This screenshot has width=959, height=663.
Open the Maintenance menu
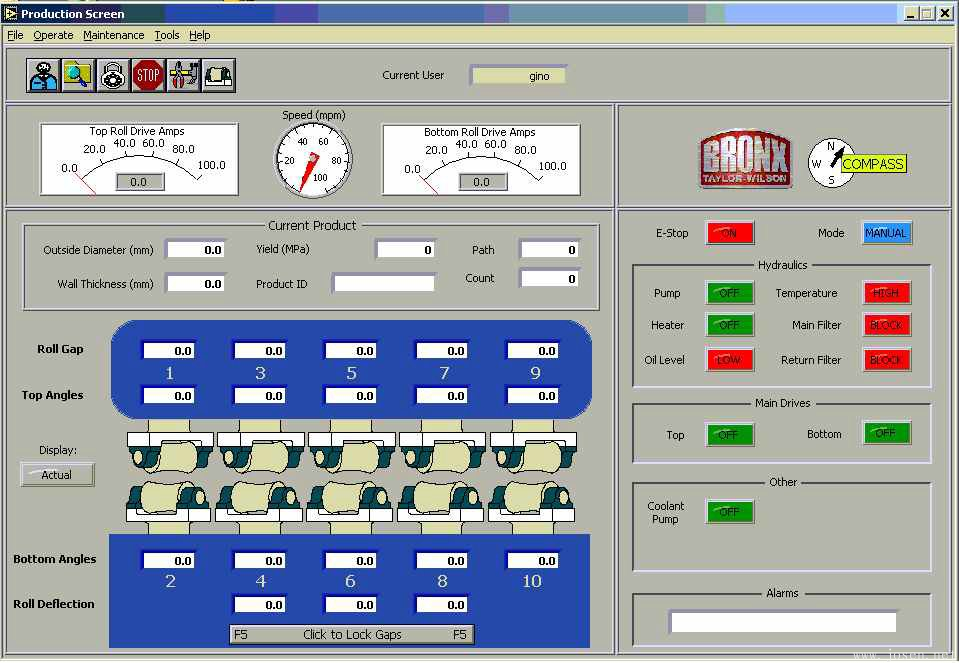click(x=113, y=35)
